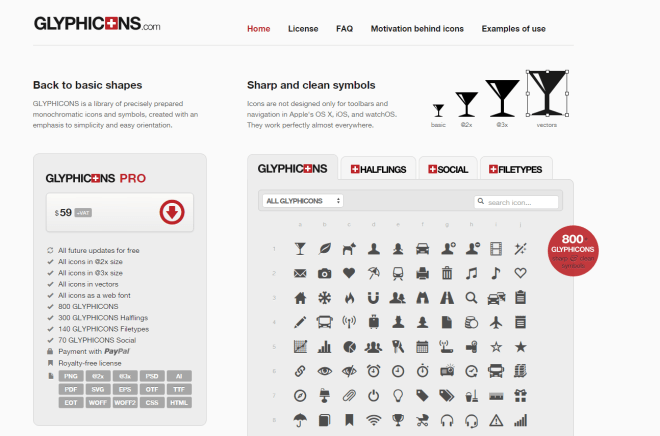Viewport: 660px width, 436px height.
Task: Open the SOCIAL icons tab
Action: pos(447,169)
